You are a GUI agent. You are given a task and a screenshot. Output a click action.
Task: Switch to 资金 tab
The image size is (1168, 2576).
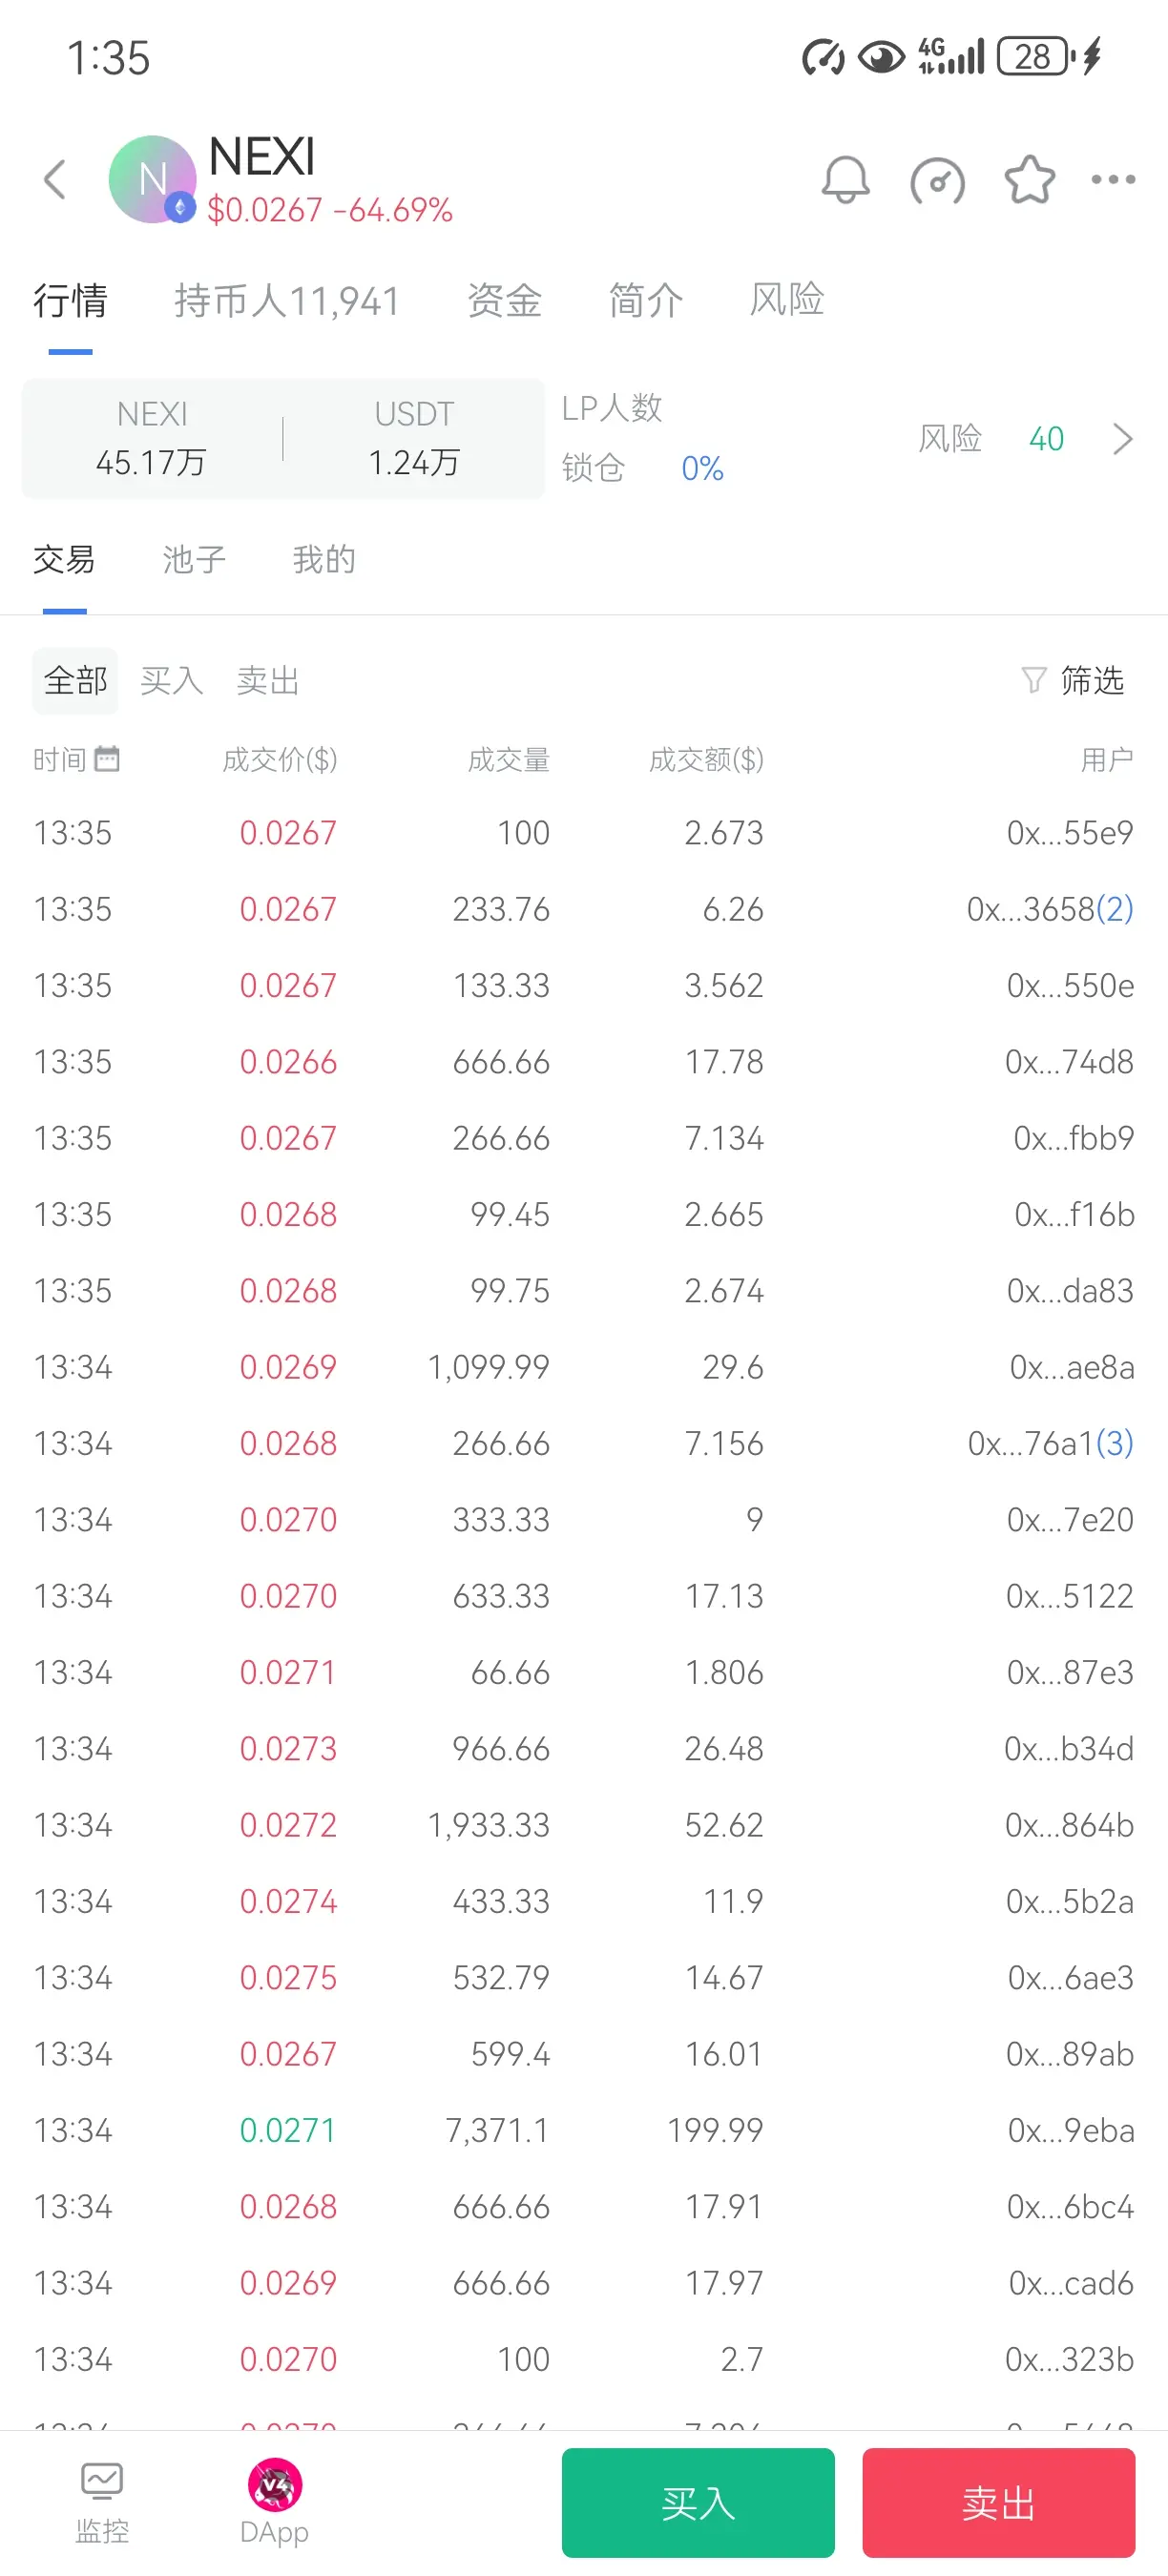coord(505,300)
